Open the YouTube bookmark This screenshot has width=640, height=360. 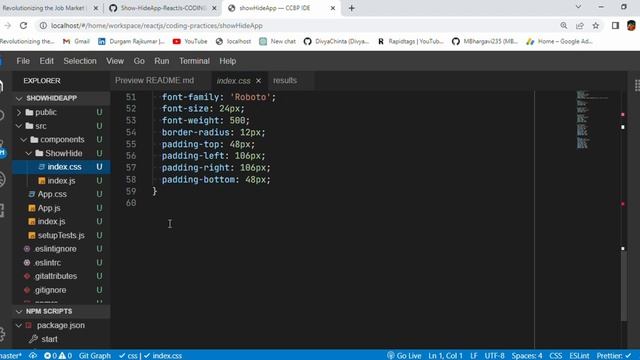190,41
